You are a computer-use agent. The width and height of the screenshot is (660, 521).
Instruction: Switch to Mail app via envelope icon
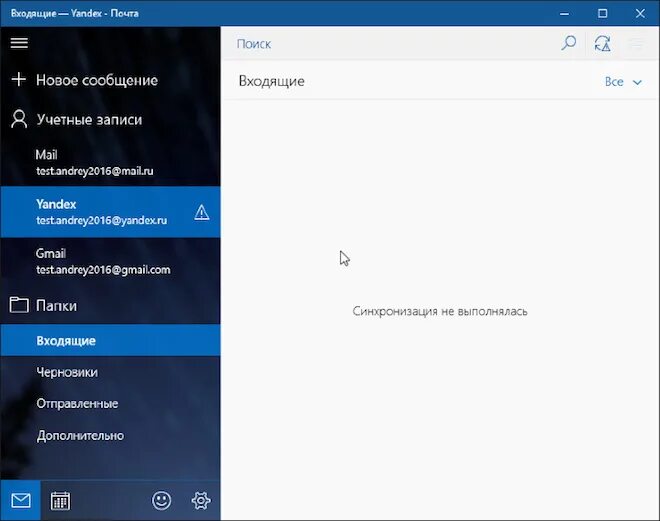click(21, 500)
